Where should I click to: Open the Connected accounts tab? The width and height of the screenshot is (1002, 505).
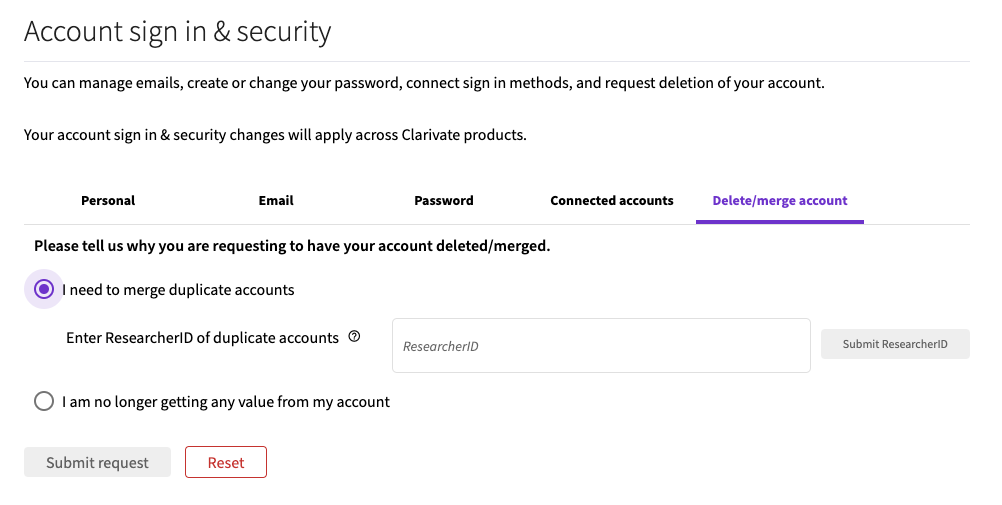point(612,200)
